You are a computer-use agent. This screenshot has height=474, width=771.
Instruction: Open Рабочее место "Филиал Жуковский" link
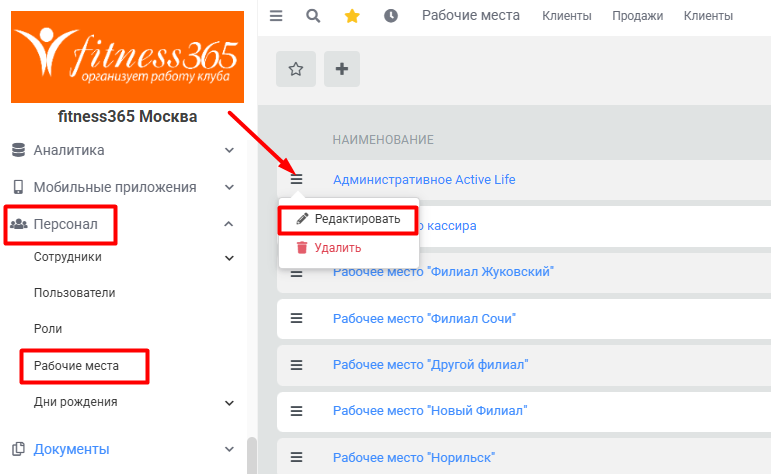point(443,272)
